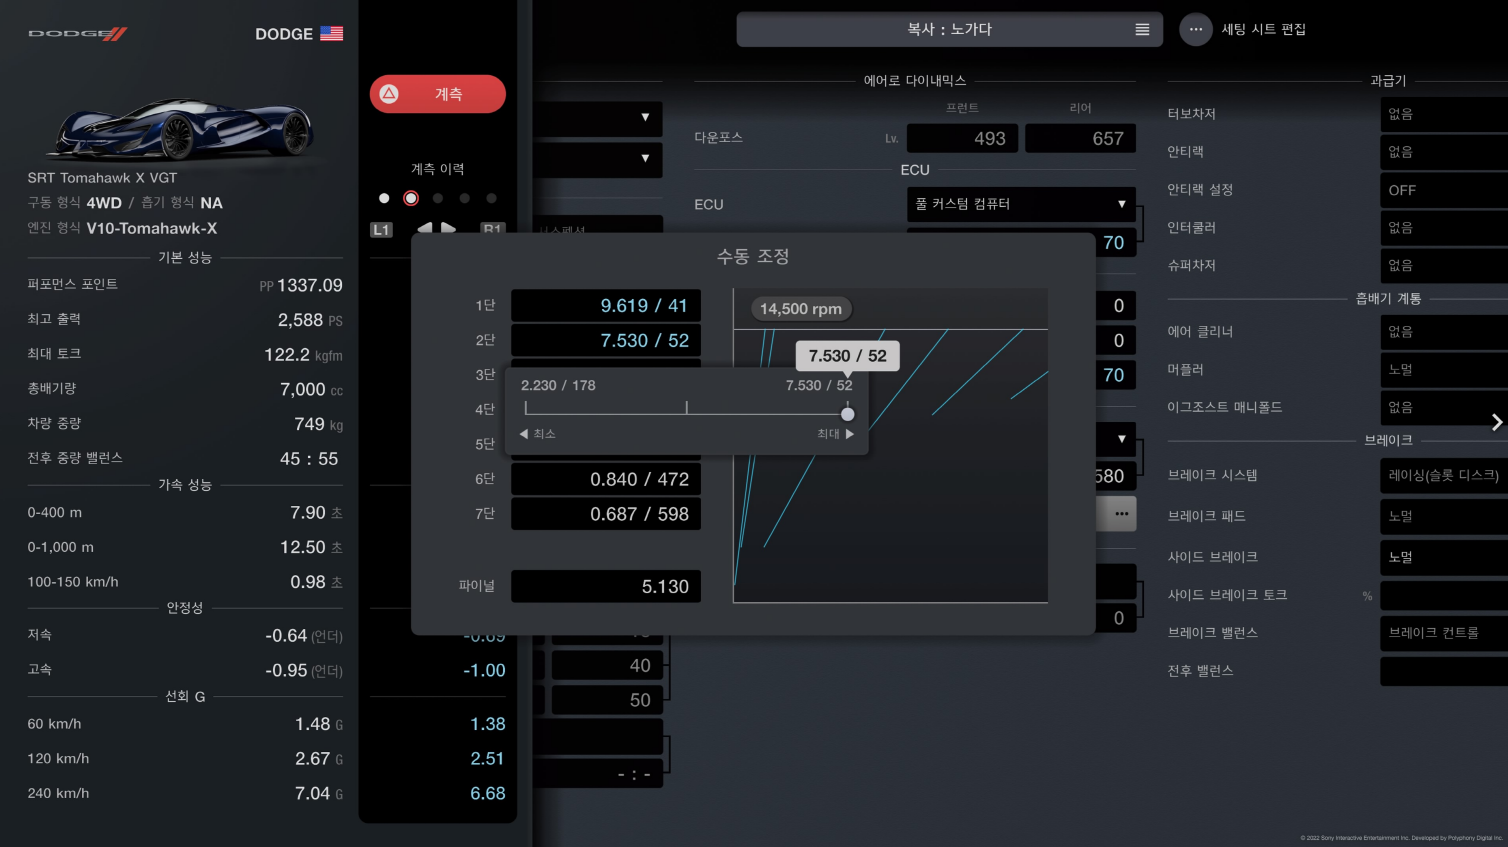Click the US flag icon beside DODGE
This screenshot has width=1508, height=847.
pos(332,34)
